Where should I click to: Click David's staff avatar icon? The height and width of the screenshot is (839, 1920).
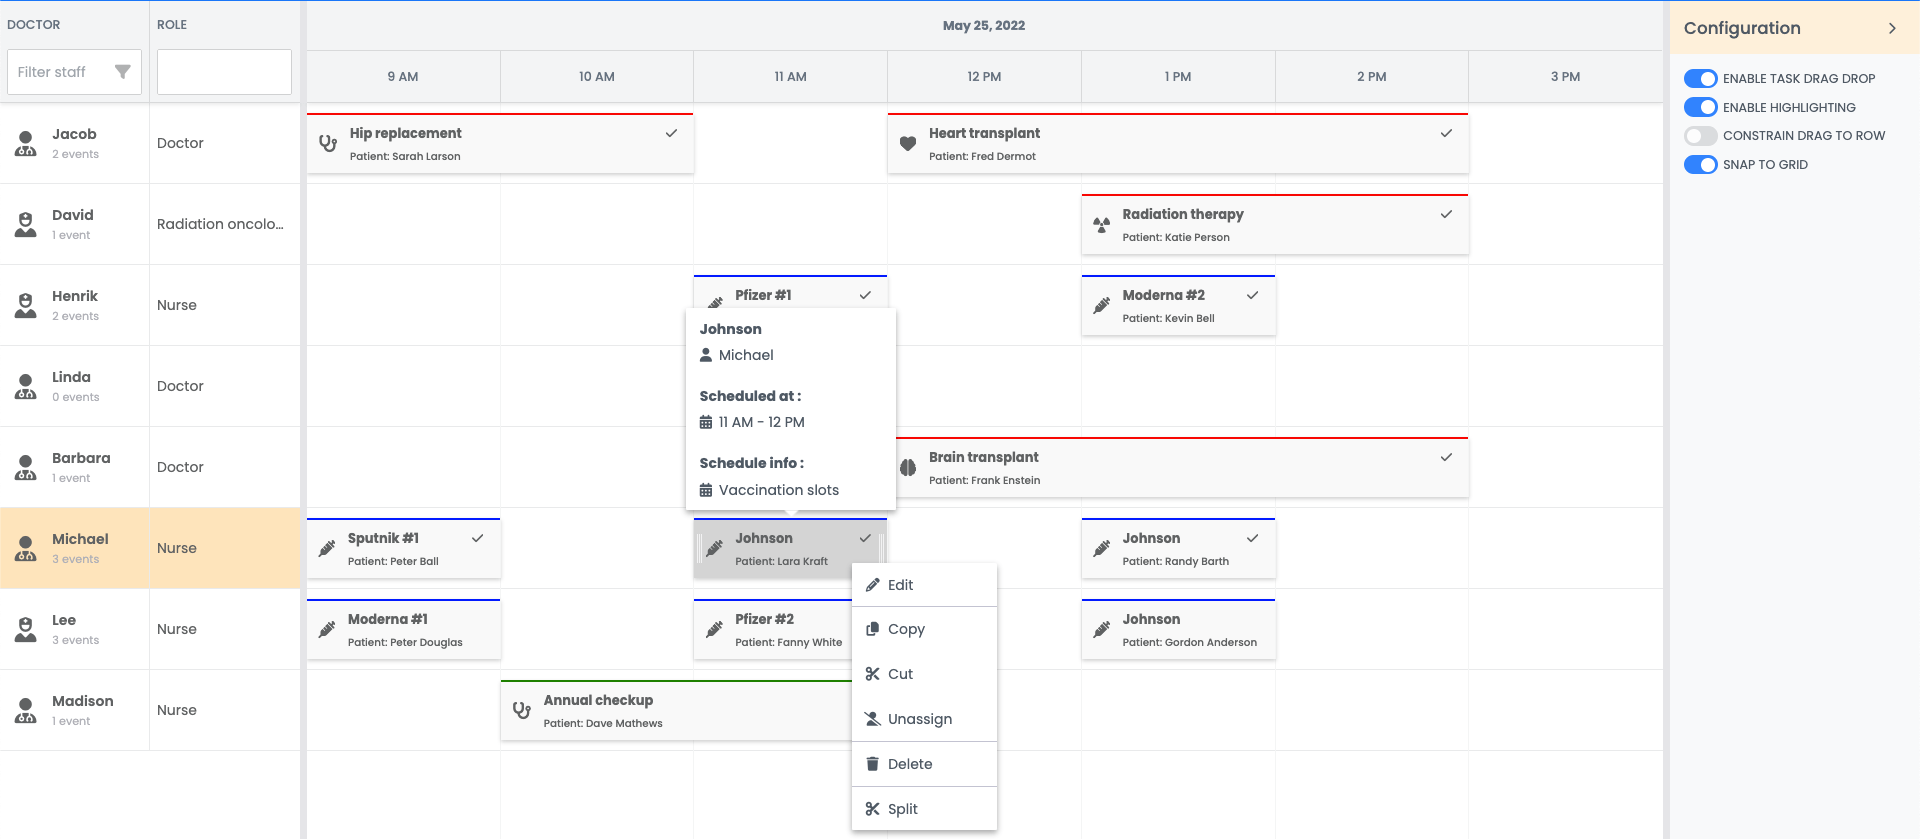pos(26,224)
